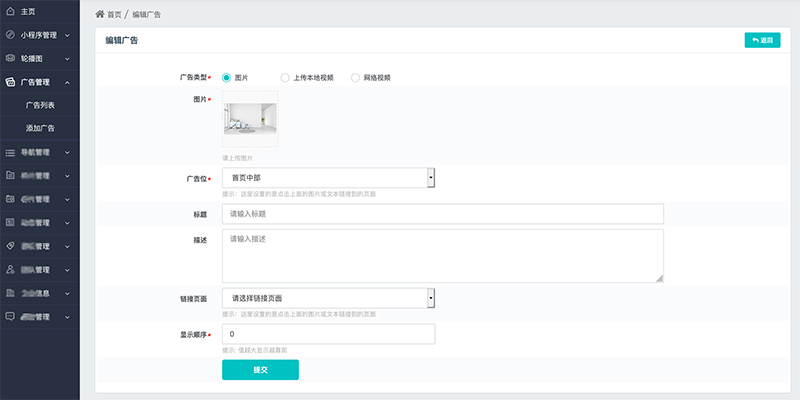Click the home icon in breadcrumb

click(x=100, y=15)
